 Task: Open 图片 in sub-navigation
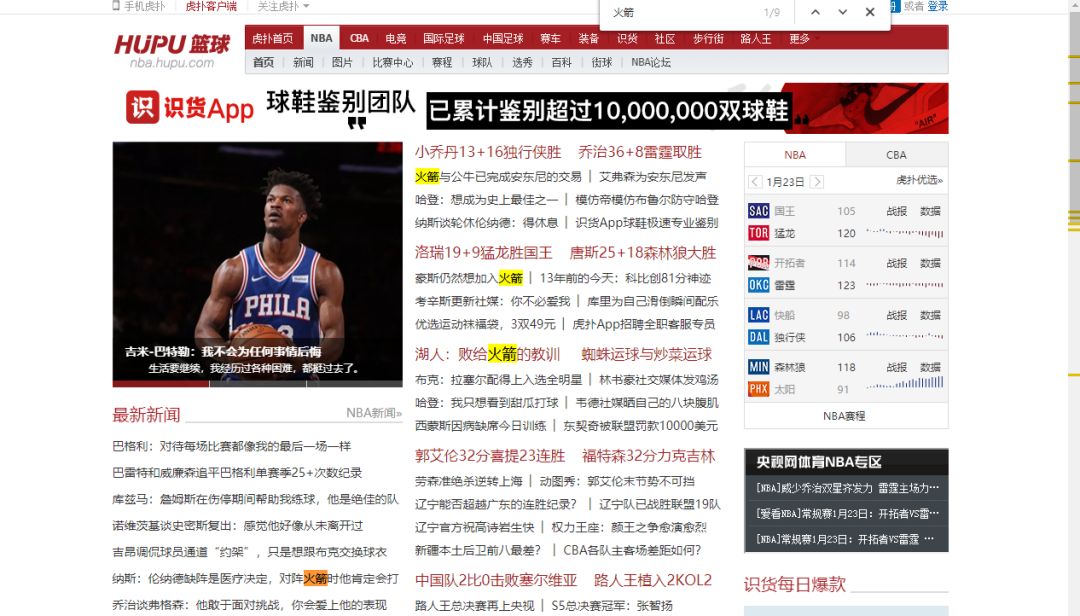[x=342, y=62]
